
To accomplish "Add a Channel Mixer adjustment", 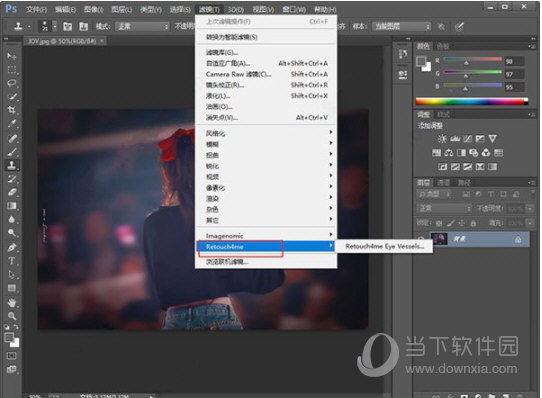I will coord(486,152).
